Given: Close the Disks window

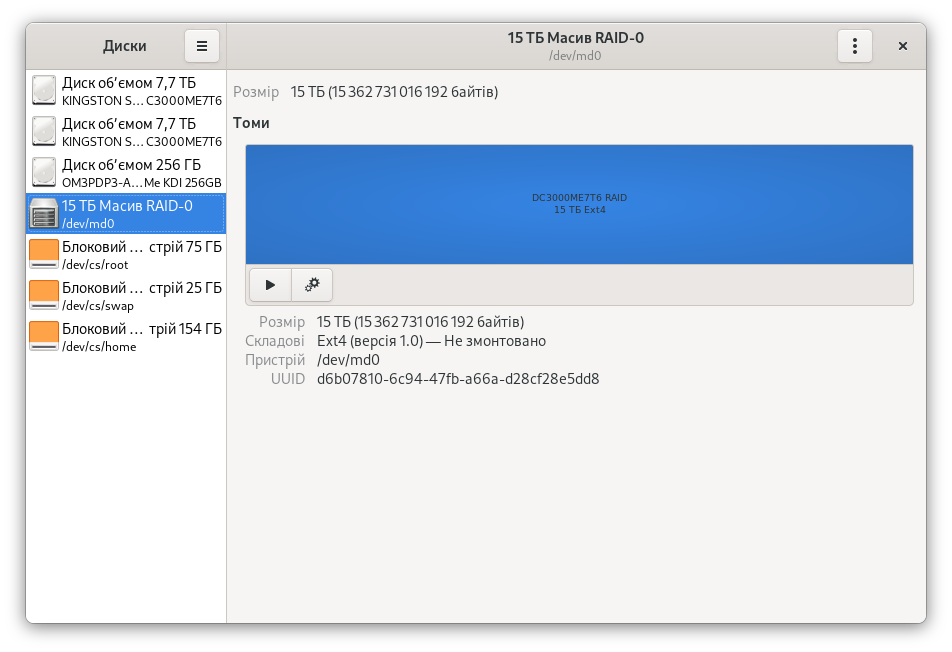Looking at the screenshot, I should tap(902, 46).
